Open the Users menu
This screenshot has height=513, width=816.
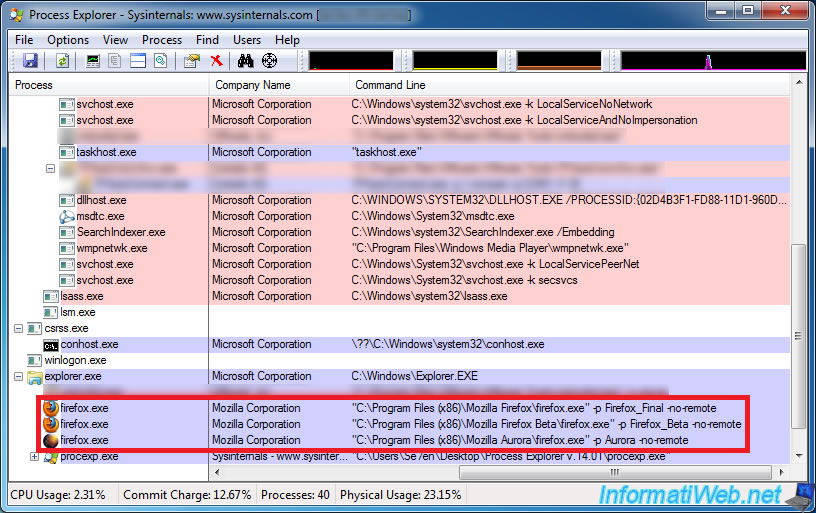[x=247, y=40]
